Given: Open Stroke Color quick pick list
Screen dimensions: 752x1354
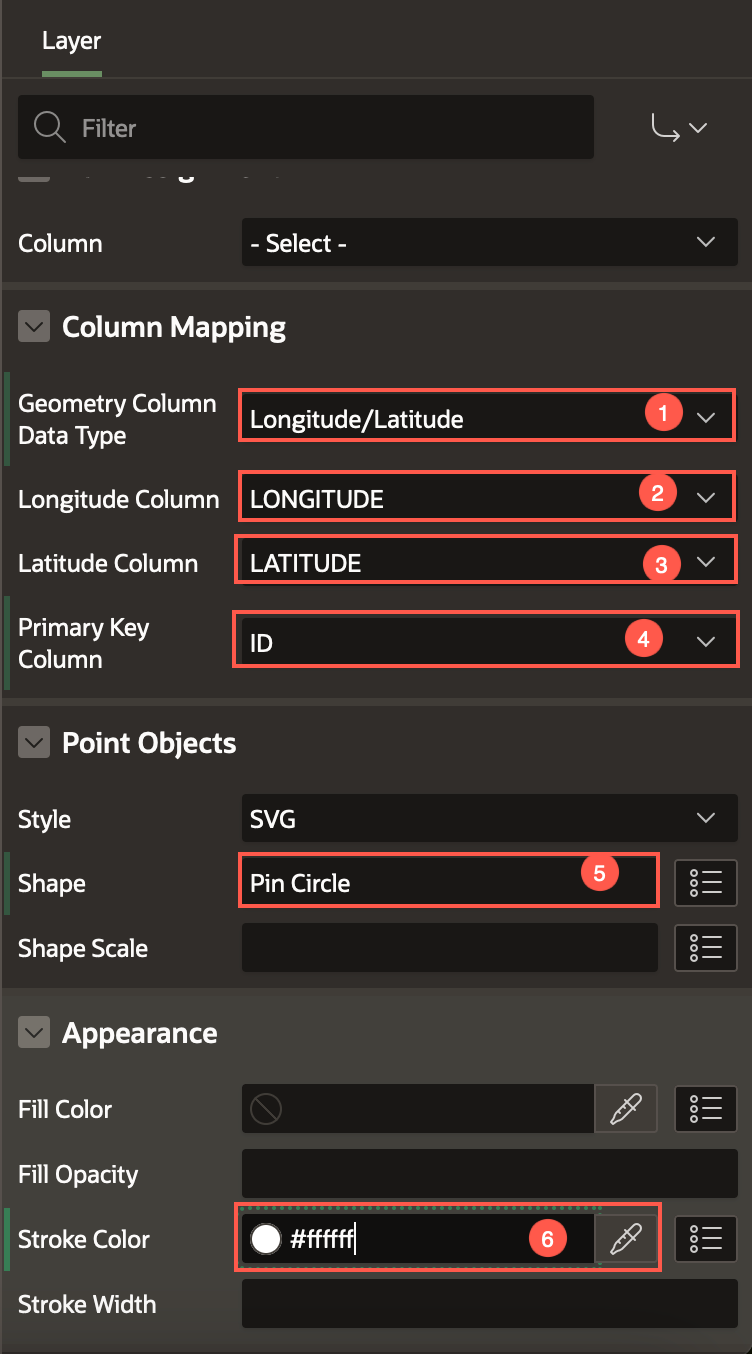Looking at the screenshot, I should point(706,1239).
